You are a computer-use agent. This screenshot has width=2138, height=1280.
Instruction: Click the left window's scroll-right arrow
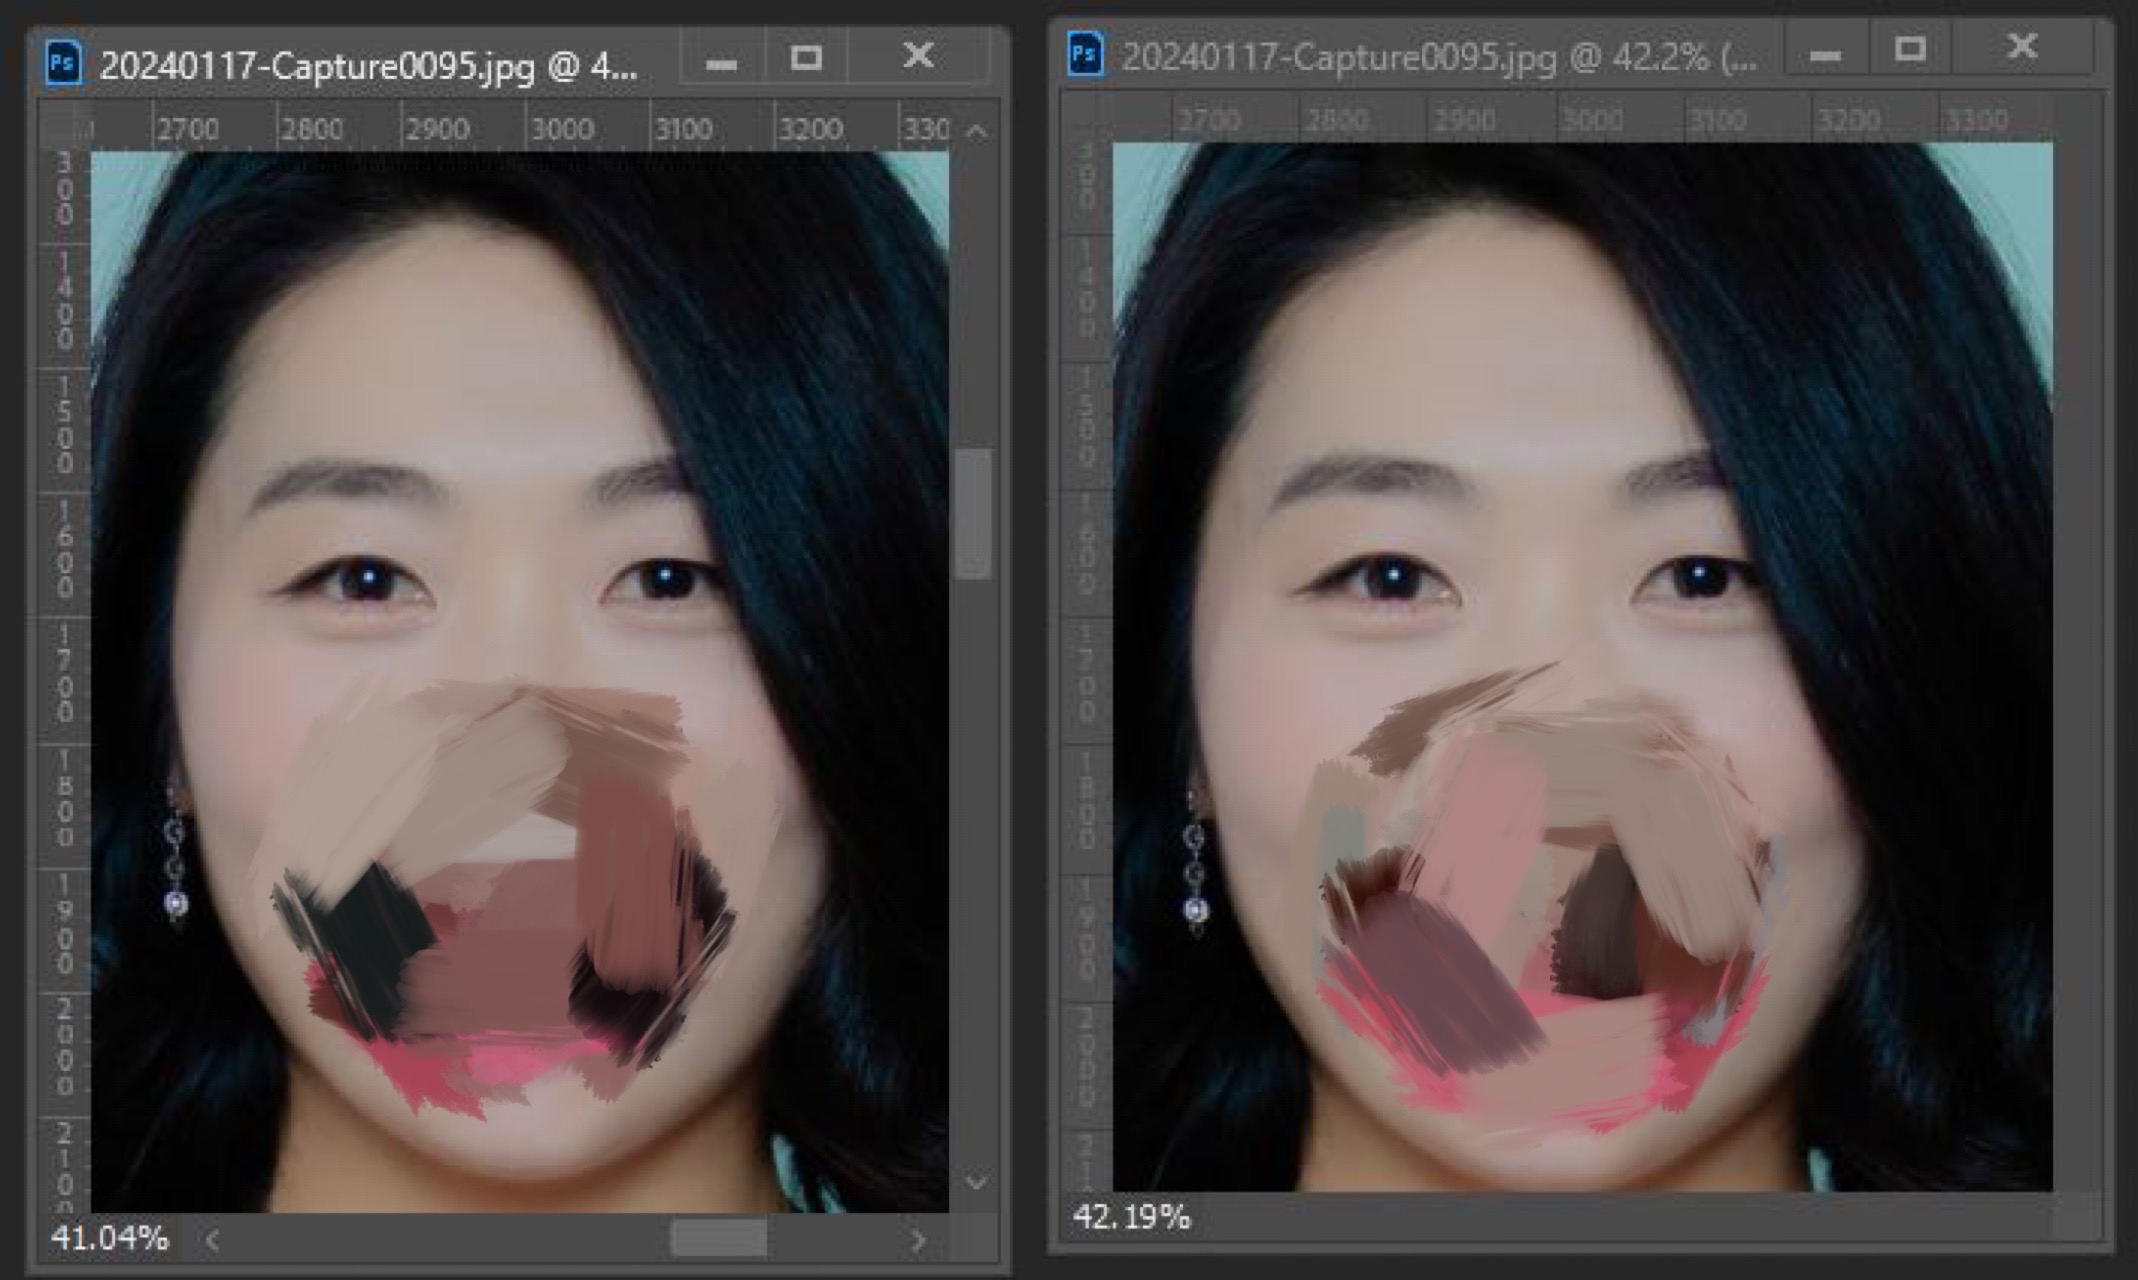click(918, 1241)
